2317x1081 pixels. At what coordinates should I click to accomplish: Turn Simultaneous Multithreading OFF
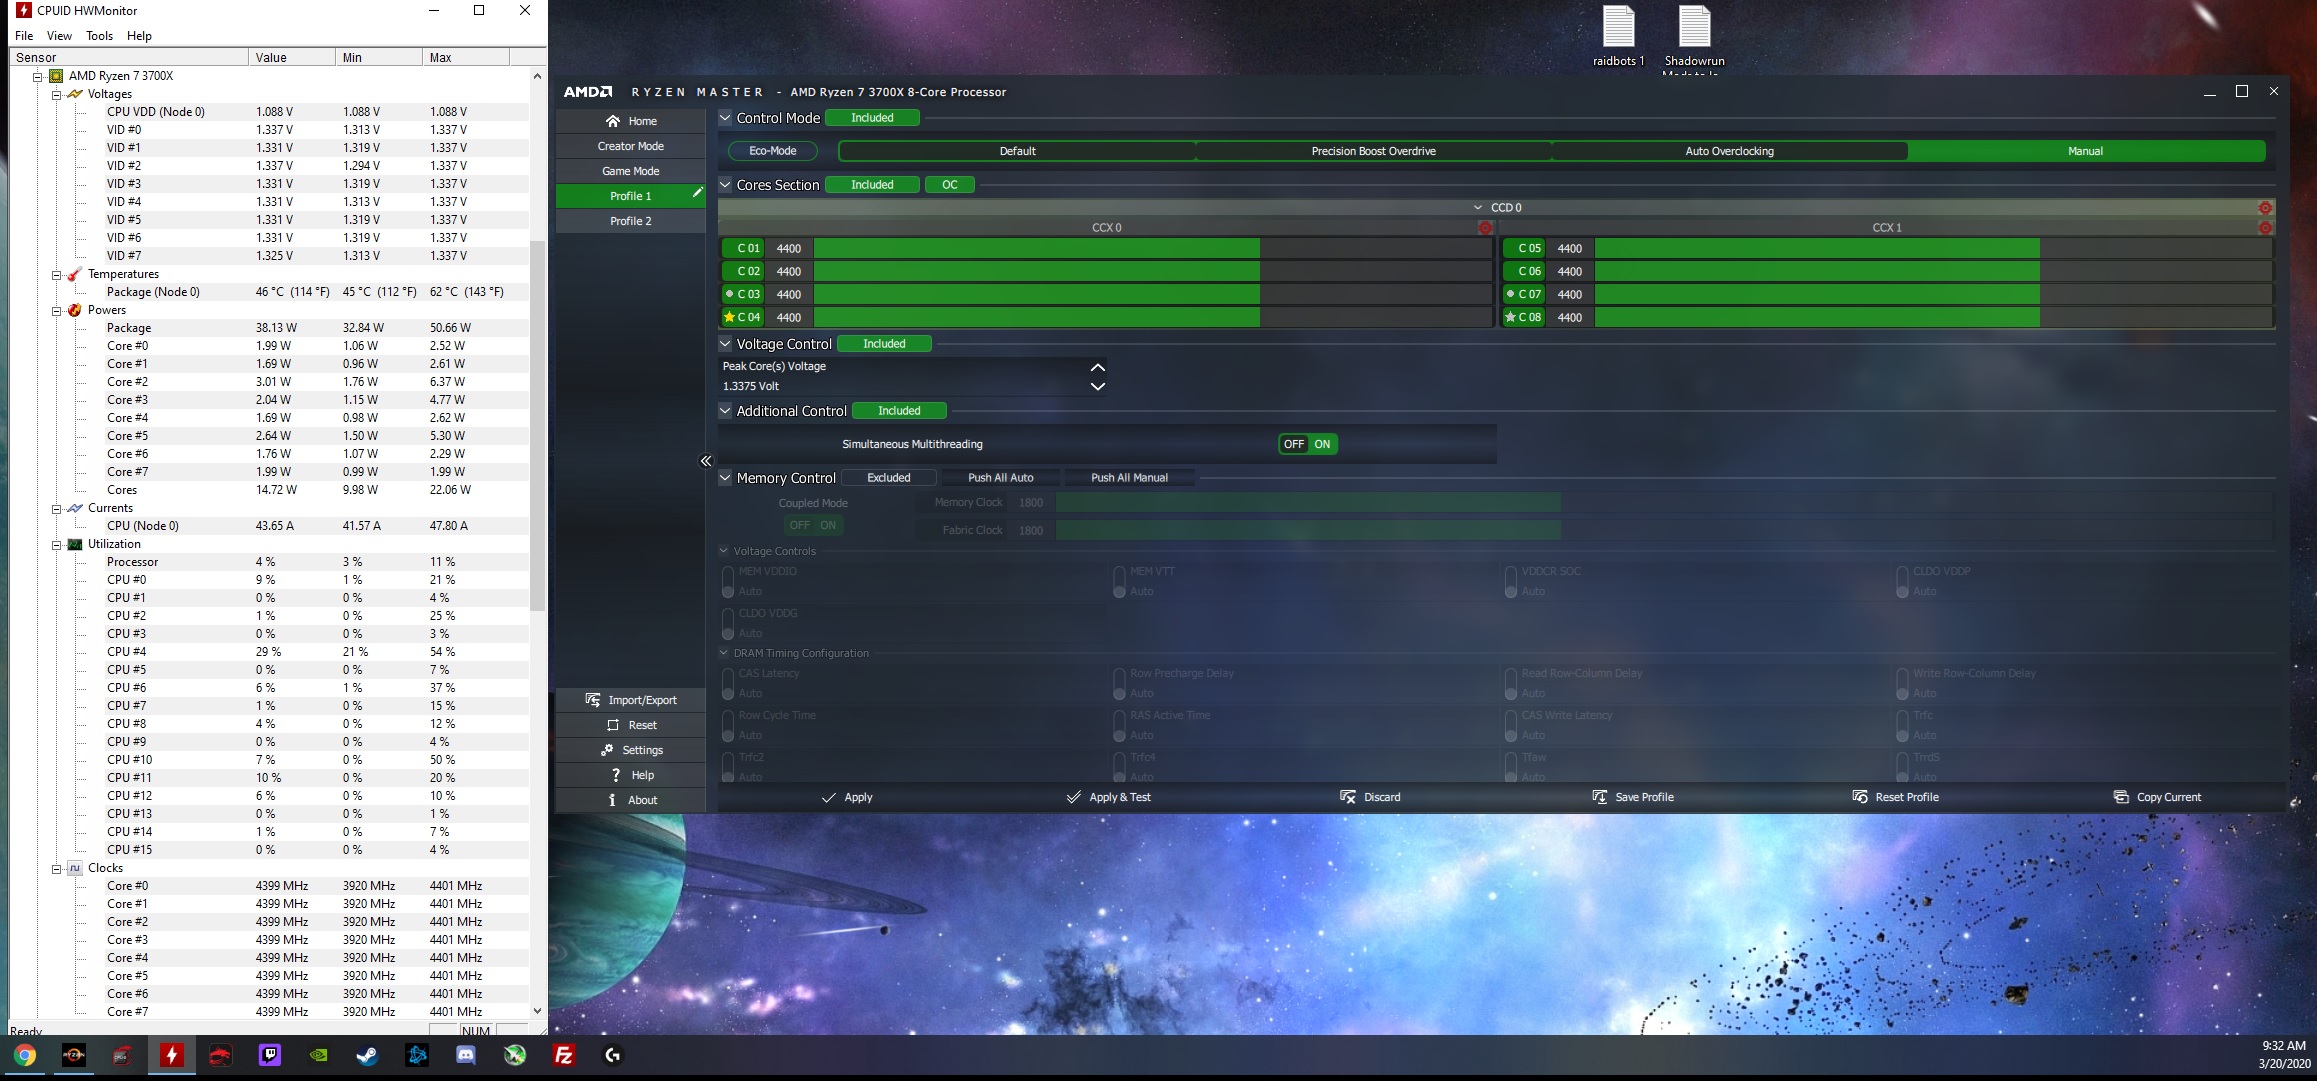pos(1294,444)
